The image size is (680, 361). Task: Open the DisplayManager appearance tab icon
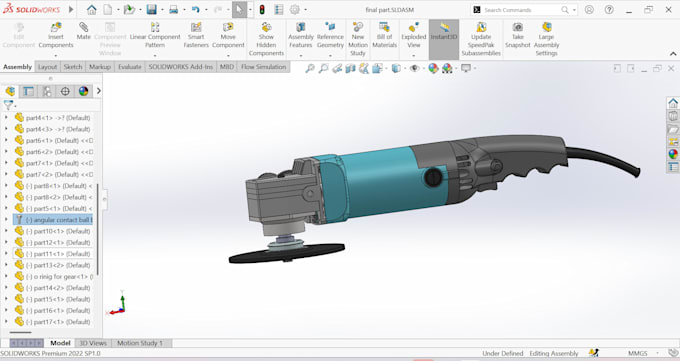(83, 91)
